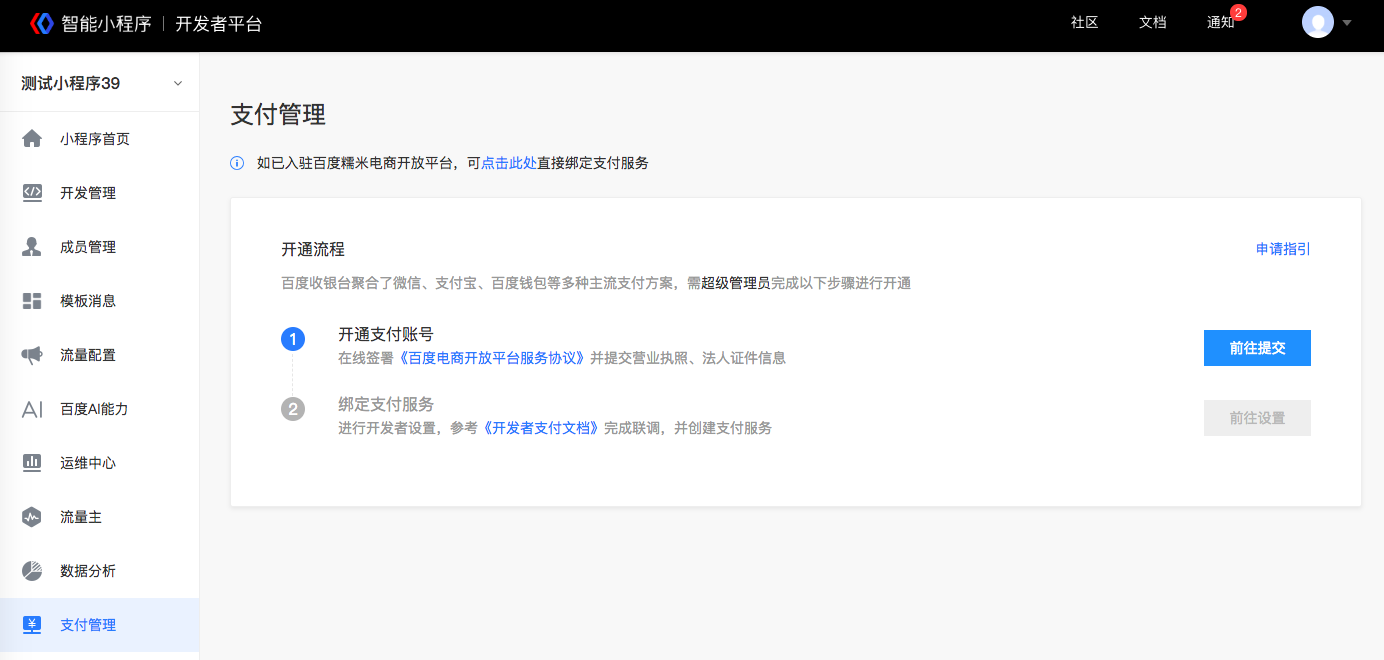Click the AI icon for 百度AI能力
This screenshot has height=660, width=1384.
tap(31, 408)
